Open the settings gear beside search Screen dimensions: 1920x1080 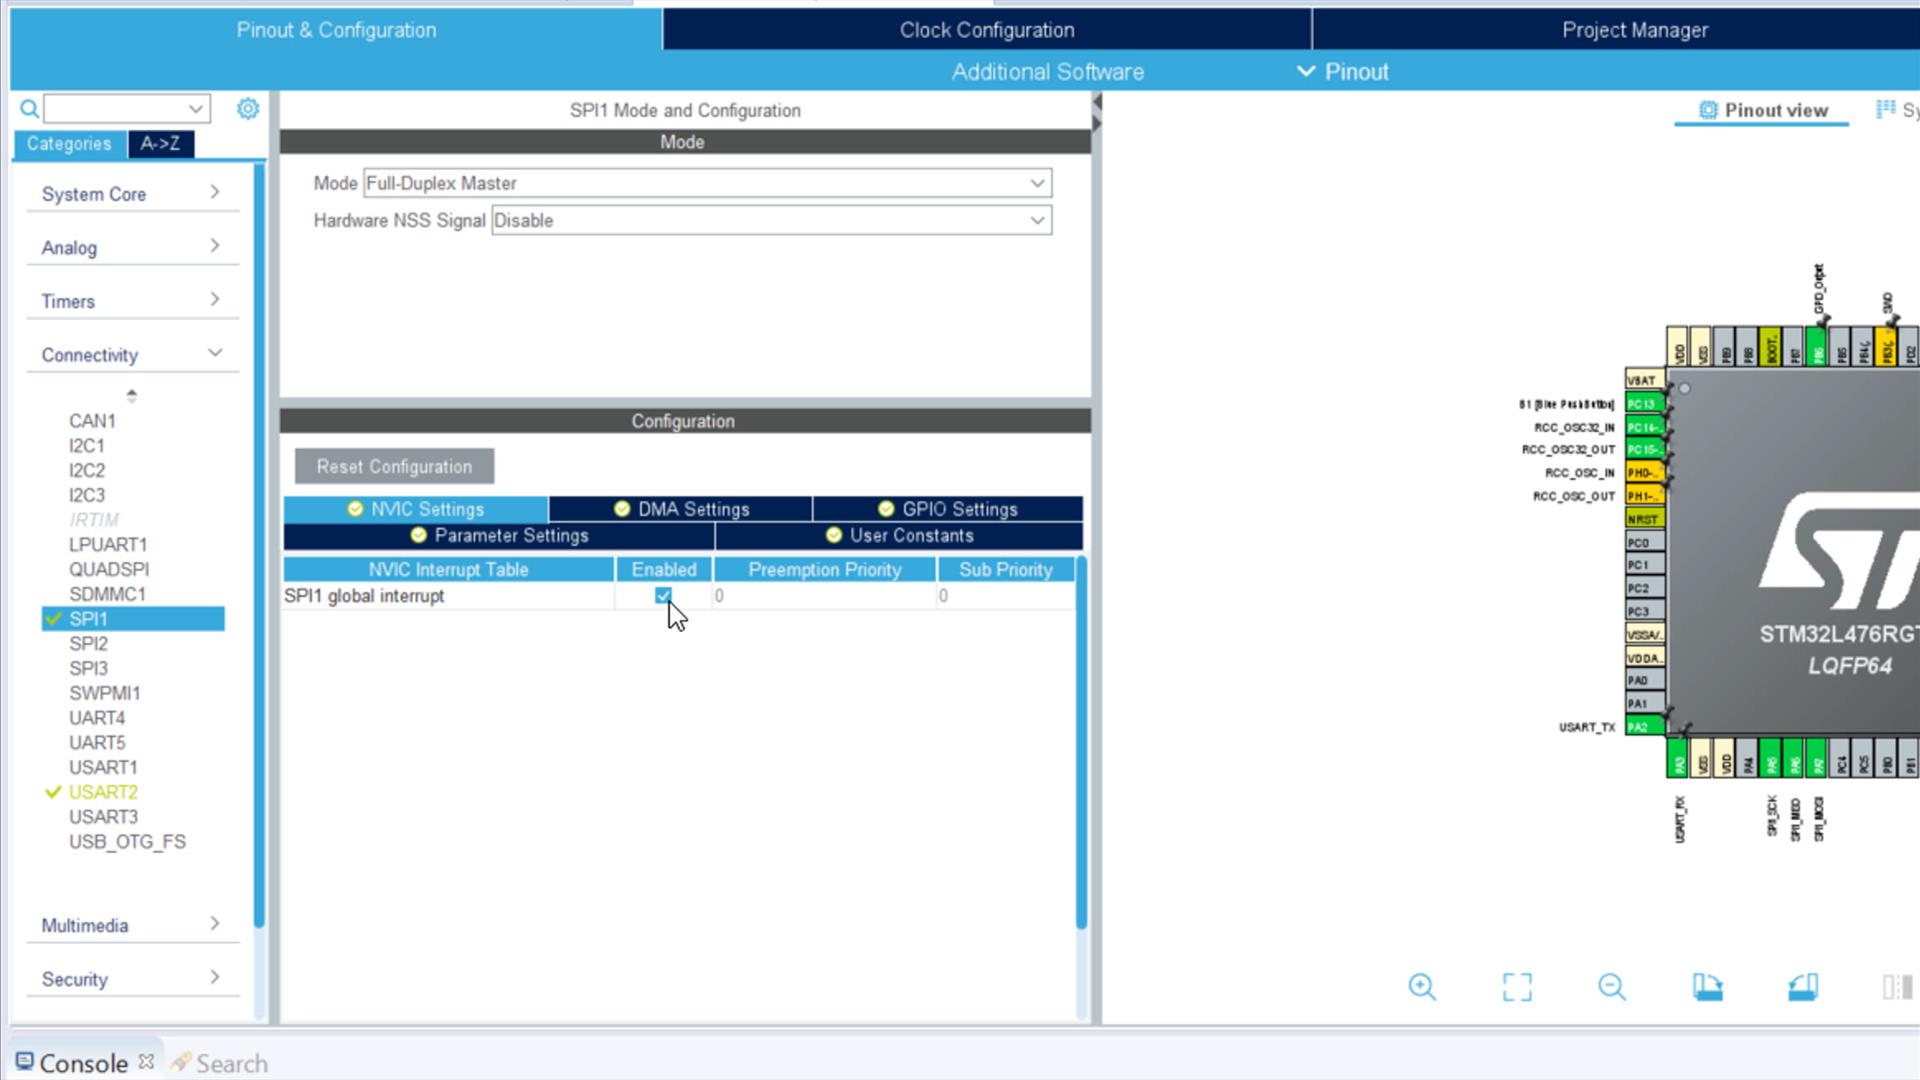click(x=248, y=108)
